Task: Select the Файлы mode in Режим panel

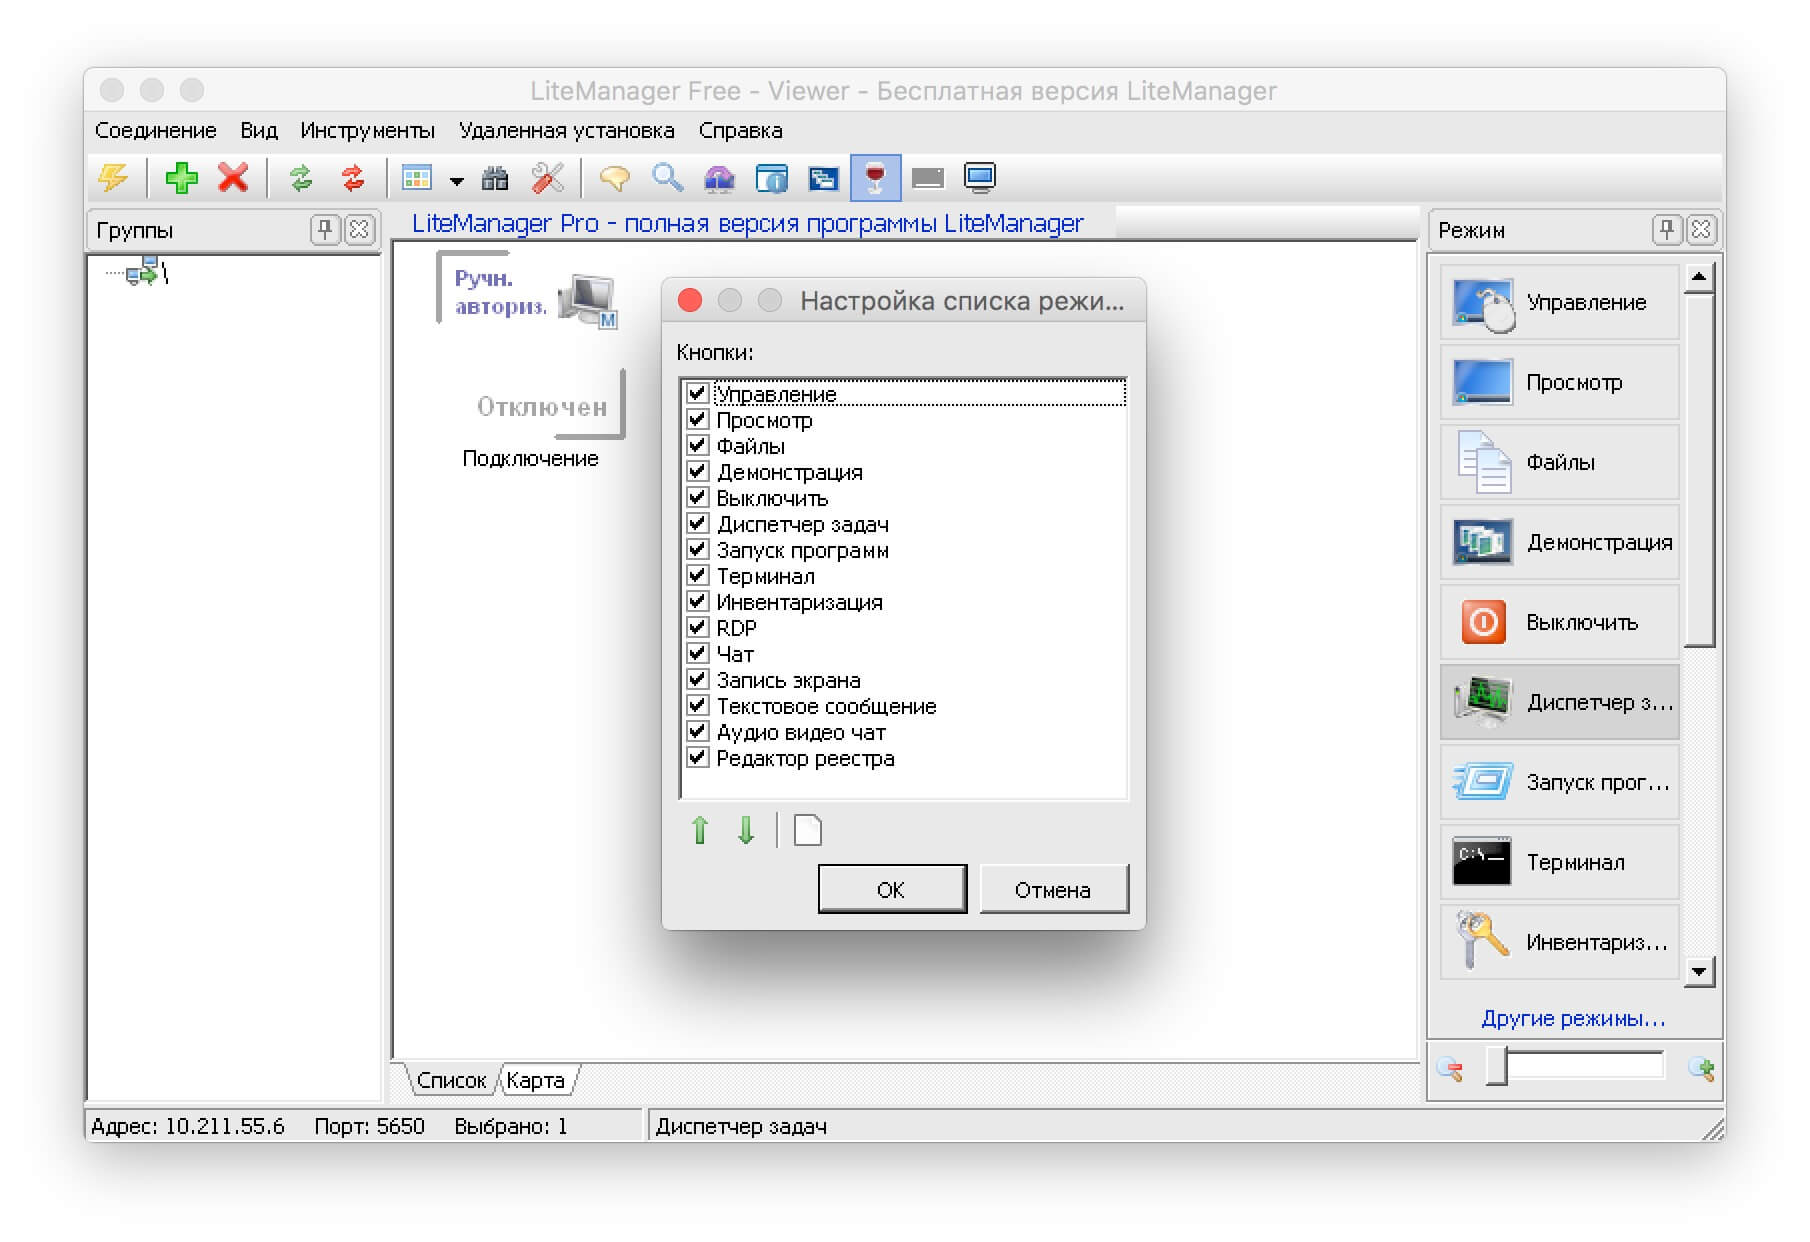Action: [x=1559, y=463]
